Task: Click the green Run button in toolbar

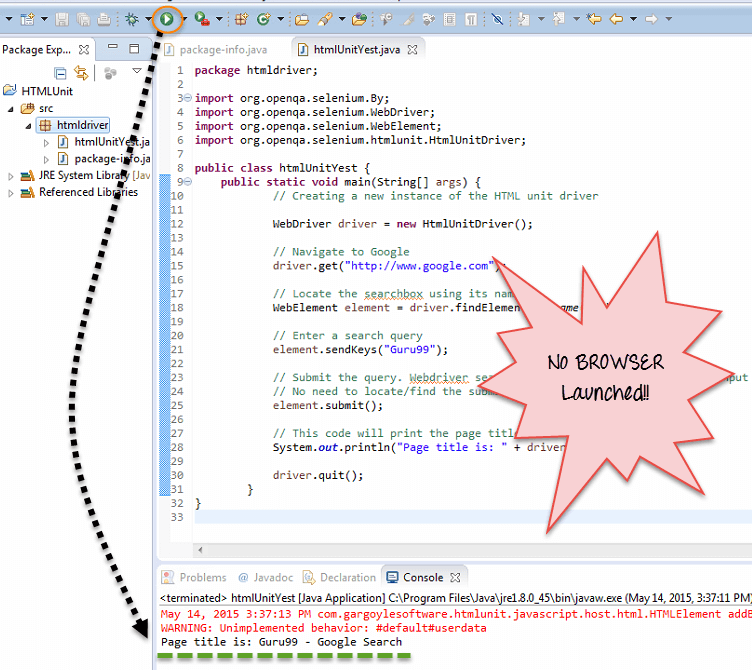Action: point(169,18)
